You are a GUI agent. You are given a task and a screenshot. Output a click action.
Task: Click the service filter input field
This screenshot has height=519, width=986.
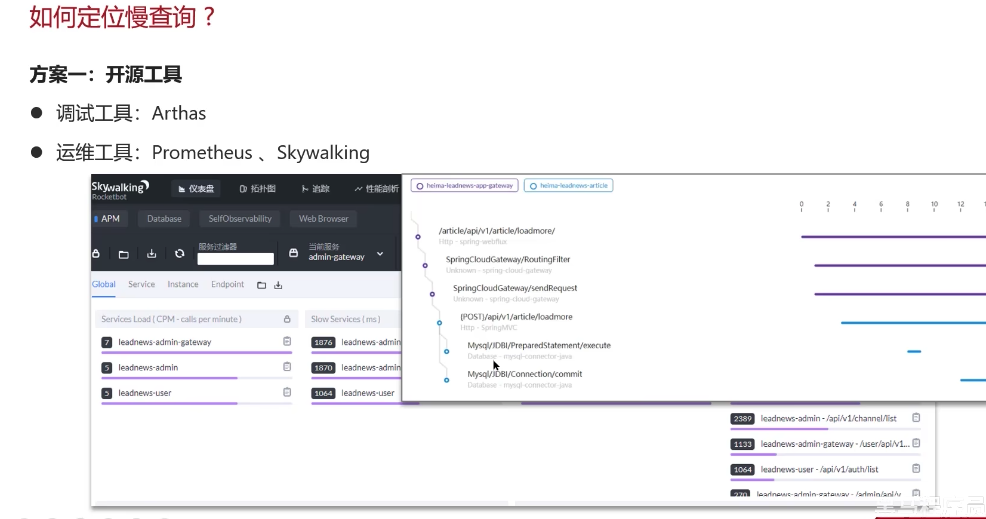tap(236, 259)
